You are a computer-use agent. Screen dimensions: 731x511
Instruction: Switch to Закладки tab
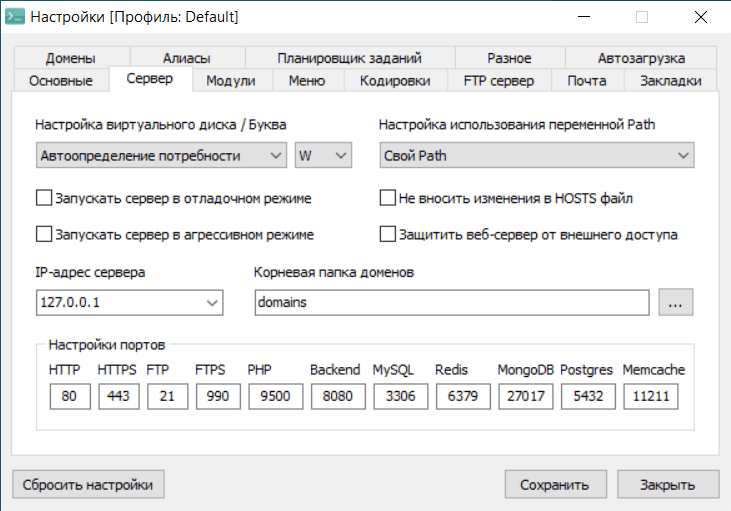click(x=670, y=81)
